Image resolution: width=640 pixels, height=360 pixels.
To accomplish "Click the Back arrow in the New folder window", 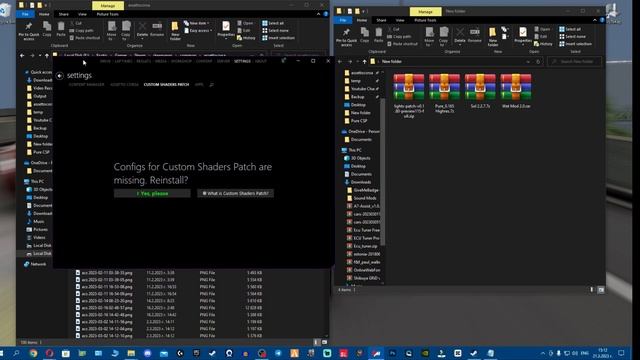I will click(340, 62).
